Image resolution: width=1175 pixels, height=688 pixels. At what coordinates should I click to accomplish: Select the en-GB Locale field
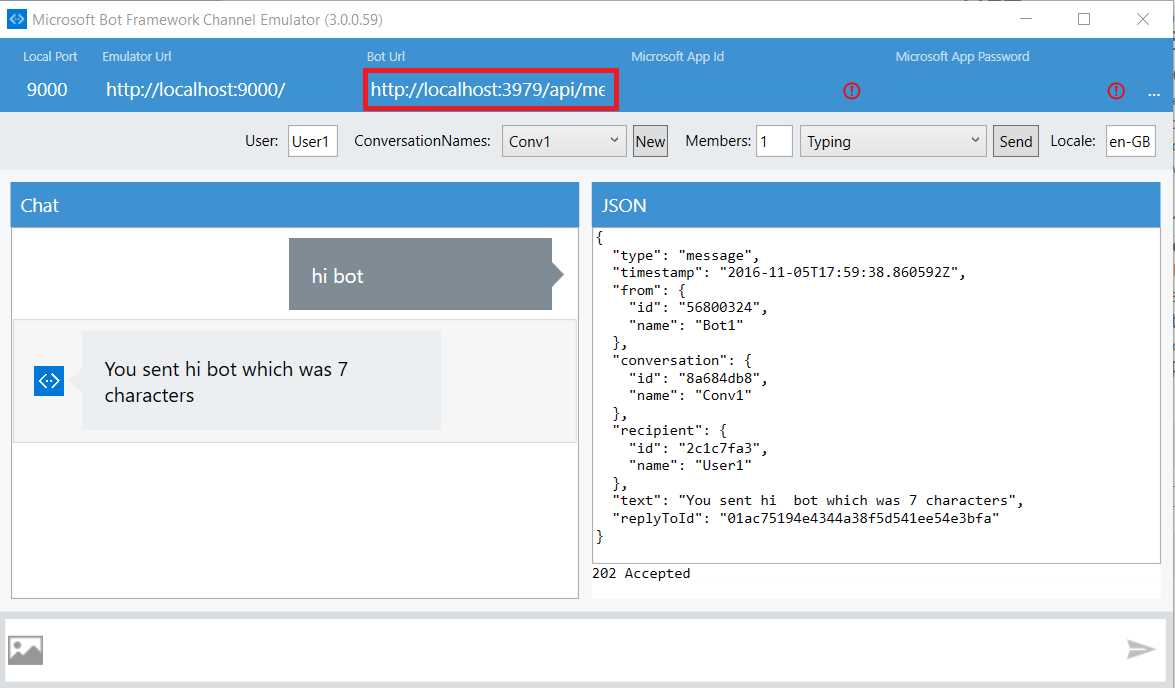1133,141
